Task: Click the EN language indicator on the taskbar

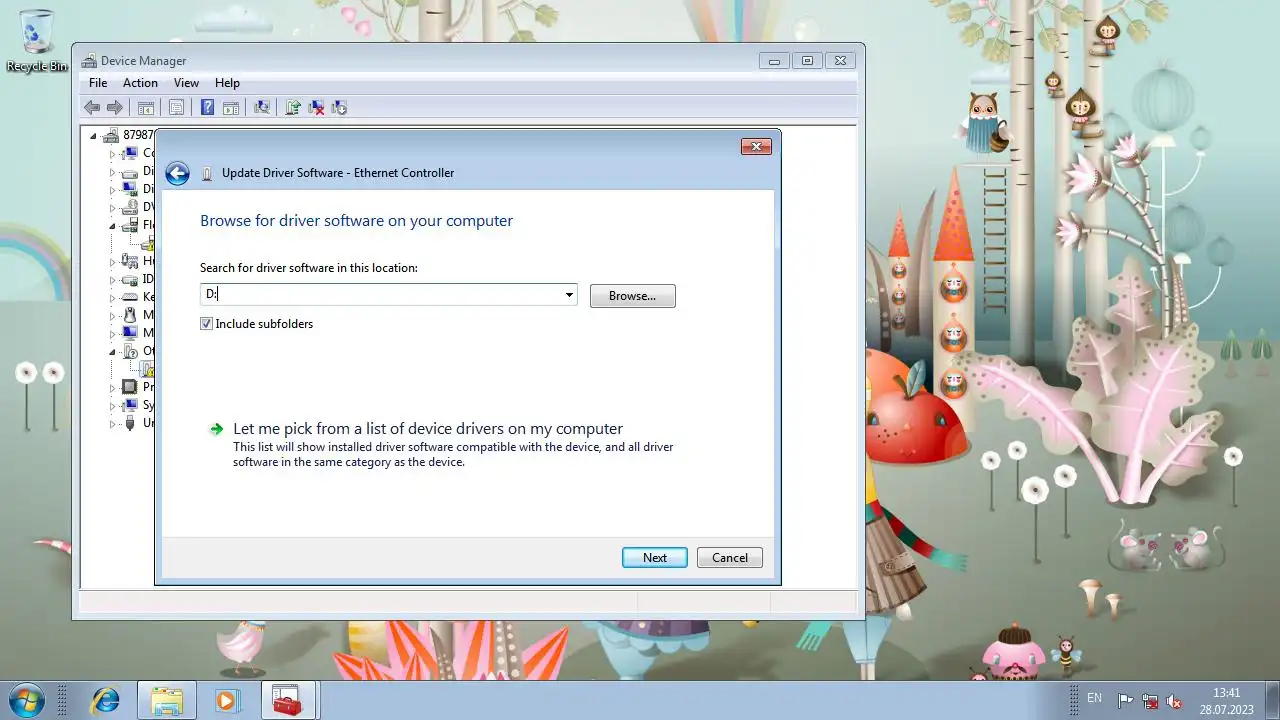Action: 1094,698
